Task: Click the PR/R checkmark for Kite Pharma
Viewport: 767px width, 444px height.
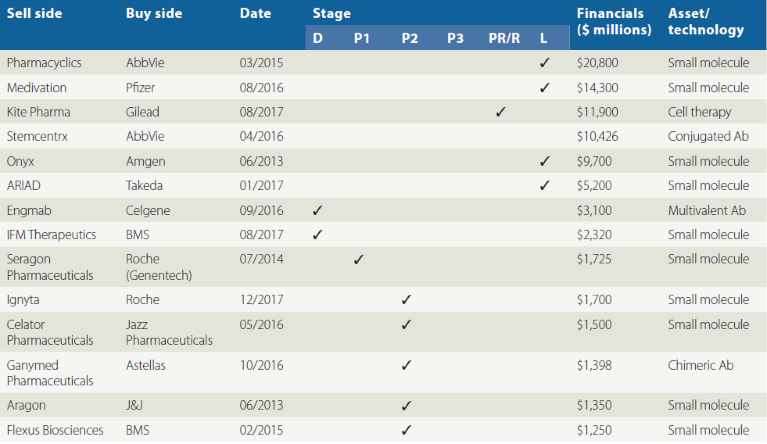Action: [x=499, y=112]
